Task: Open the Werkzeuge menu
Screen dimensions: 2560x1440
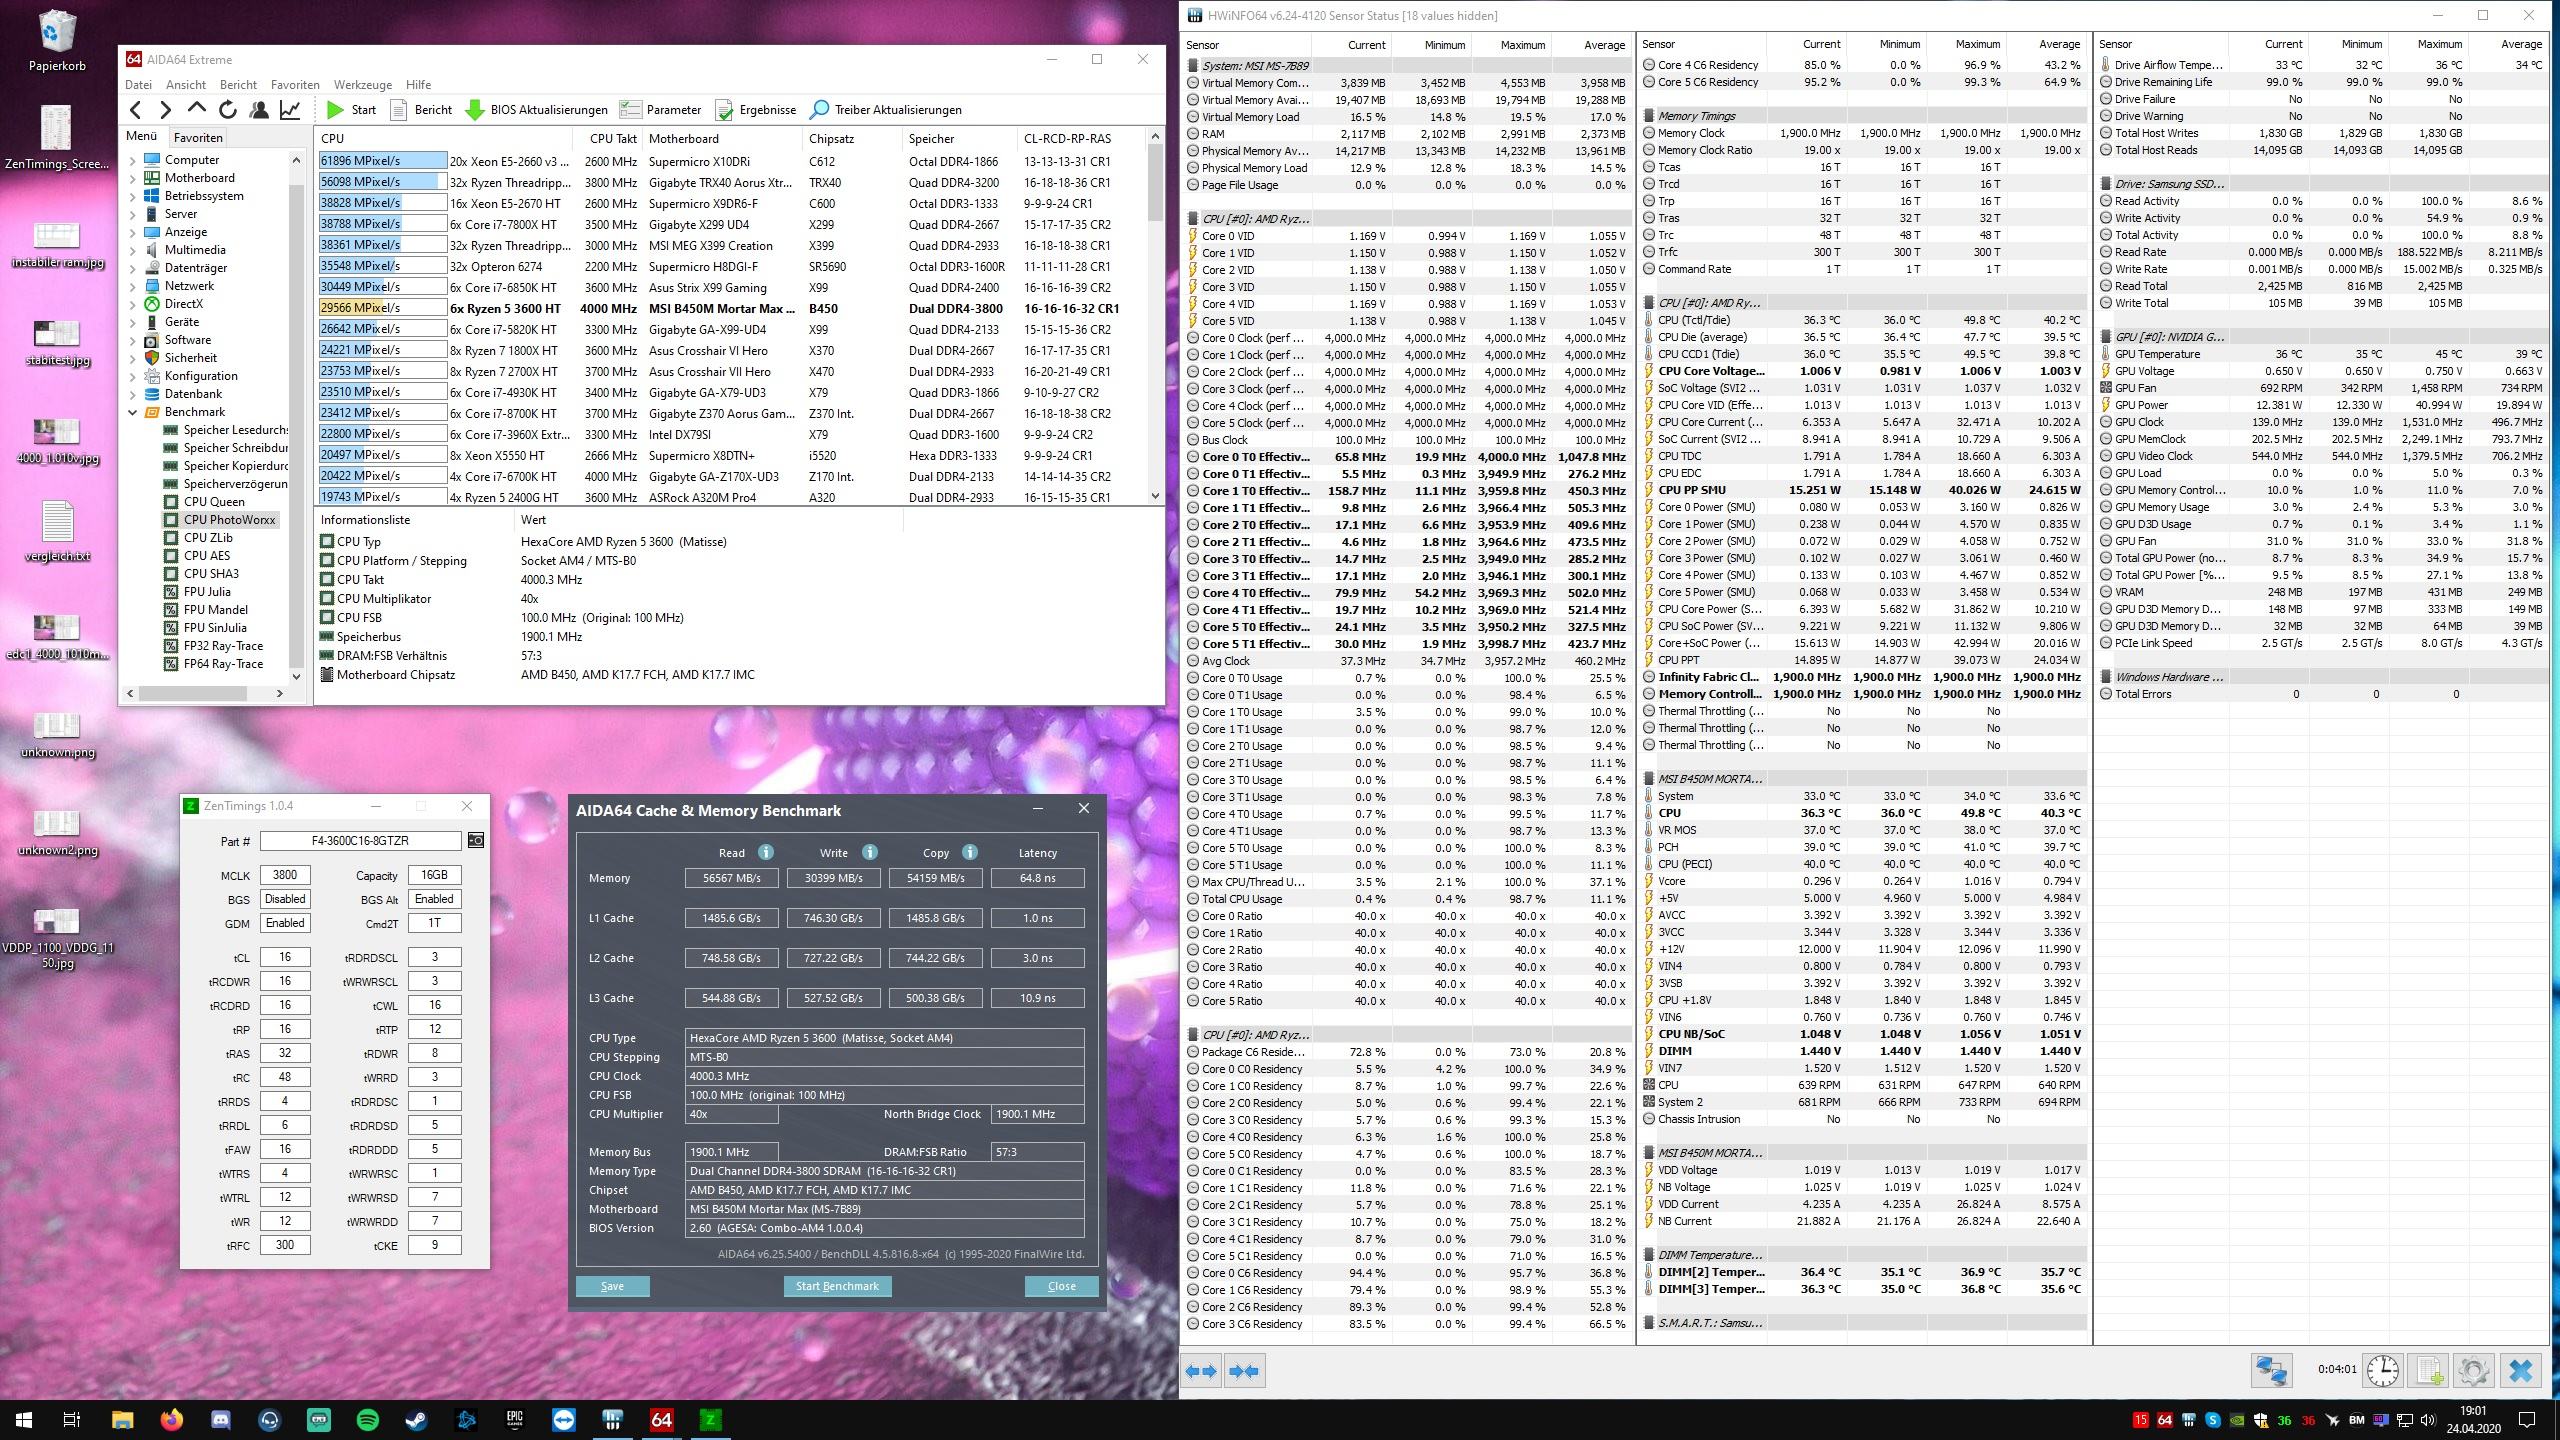Action: click(363, 85)
